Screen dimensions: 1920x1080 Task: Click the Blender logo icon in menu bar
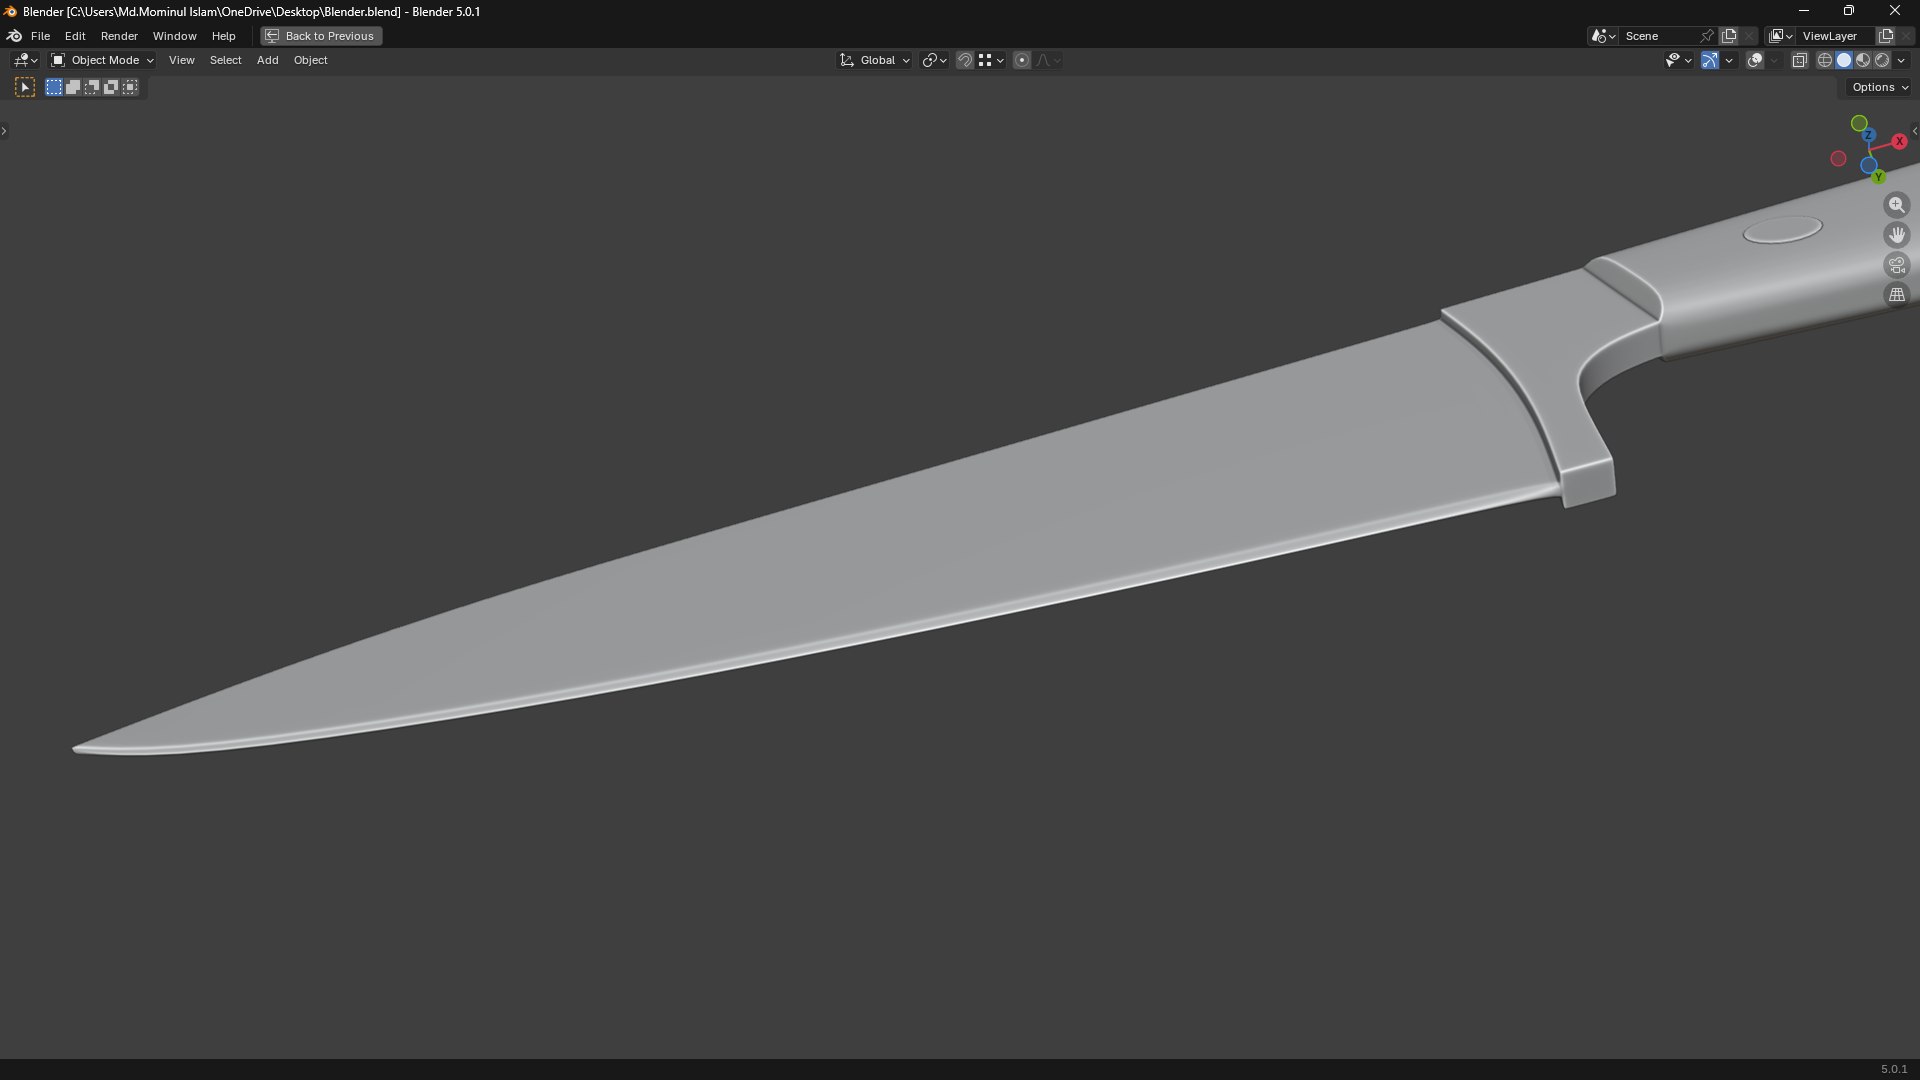click(x=15, y=36)
